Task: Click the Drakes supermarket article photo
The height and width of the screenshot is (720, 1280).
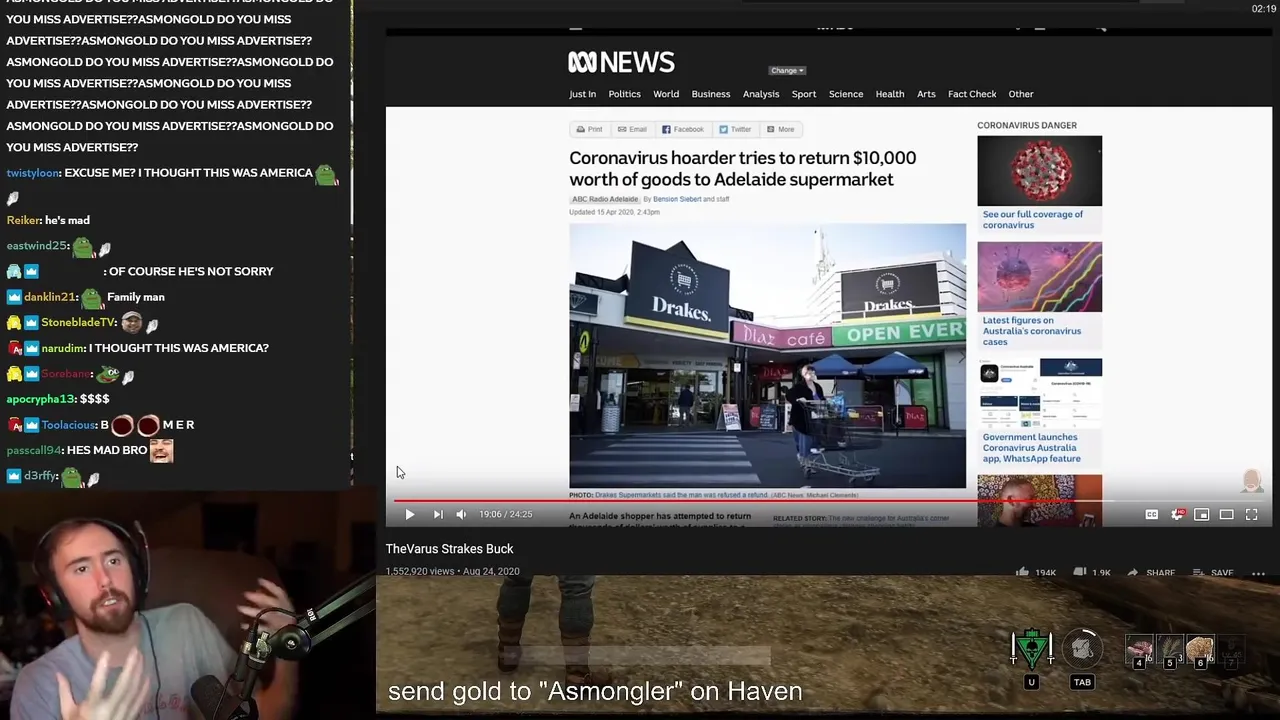Action: pos(767,356)
